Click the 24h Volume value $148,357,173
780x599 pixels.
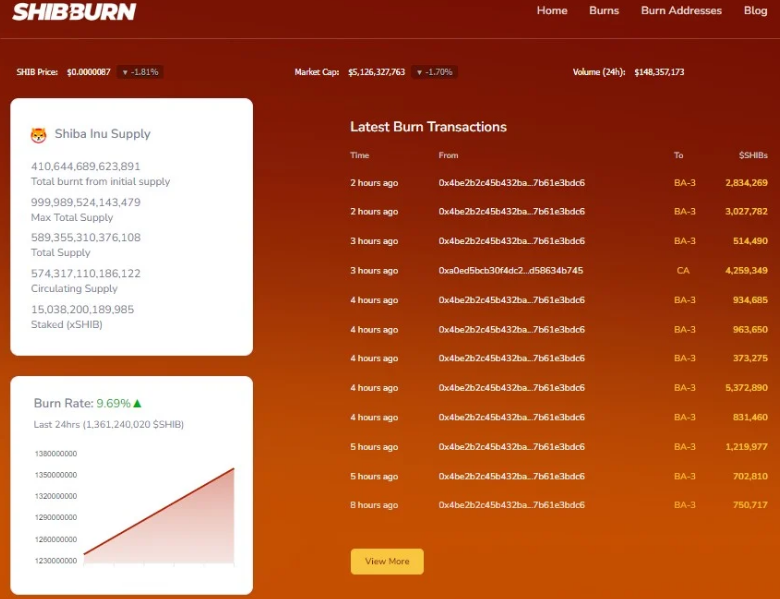pyautogui.click(x=659, y=72)
